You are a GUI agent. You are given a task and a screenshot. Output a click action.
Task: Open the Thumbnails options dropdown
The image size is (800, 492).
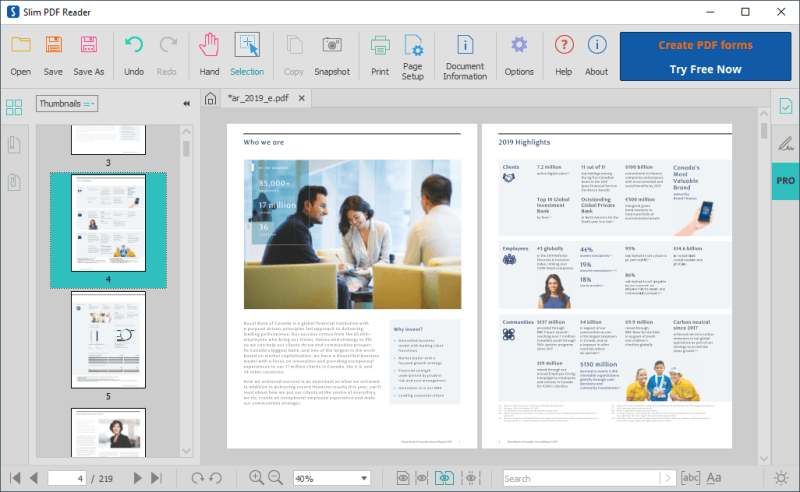pos(67,104)
